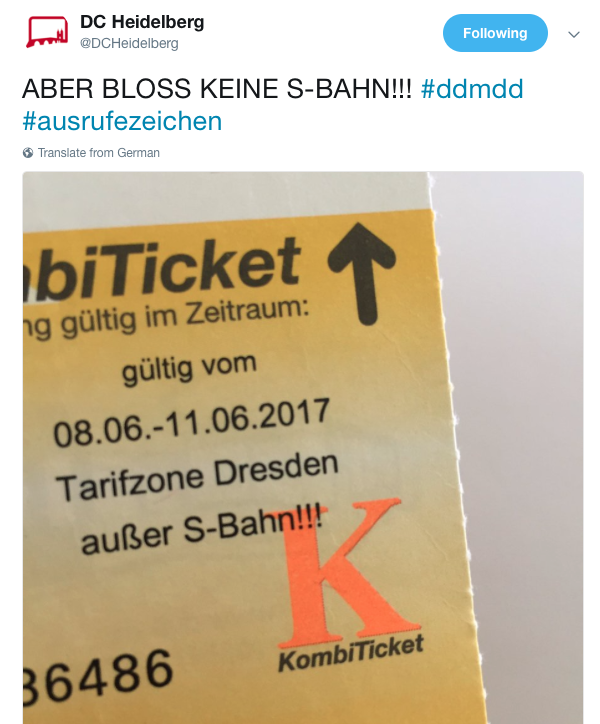Screen dimensions: 600x724
Task: Click the ticket number 36486
Action: (98, 678)
